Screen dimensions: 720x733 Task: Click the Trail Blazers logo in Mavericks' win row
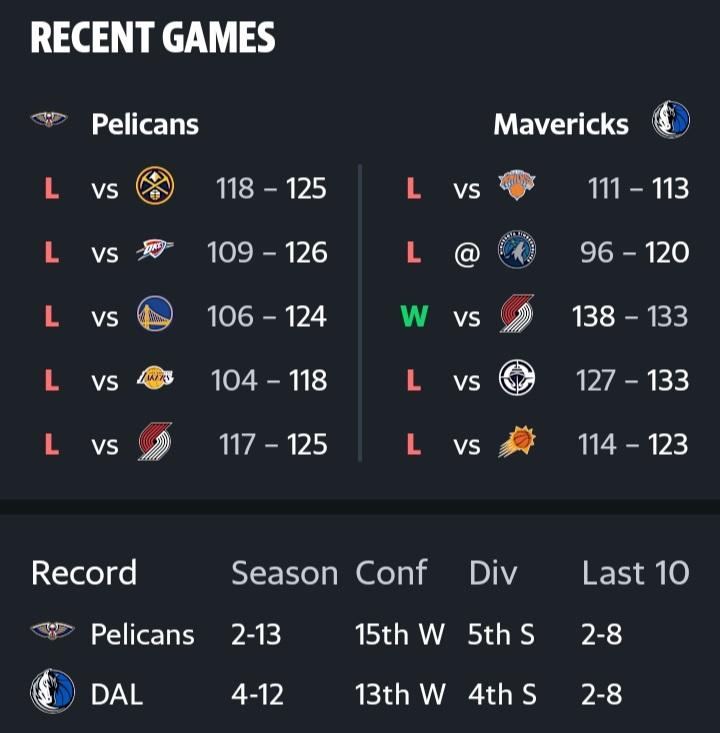coord(517,316)
